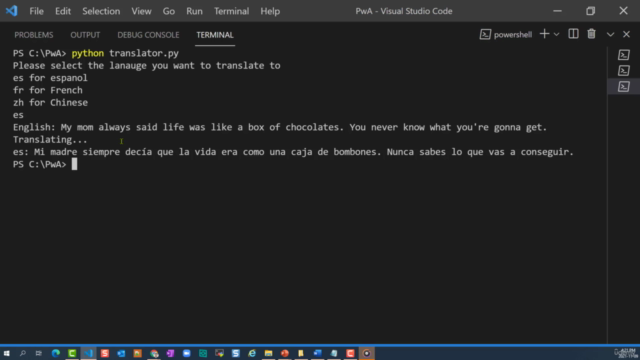Open Zoom from taskbar
640x360 pixels.
[187, 353]
